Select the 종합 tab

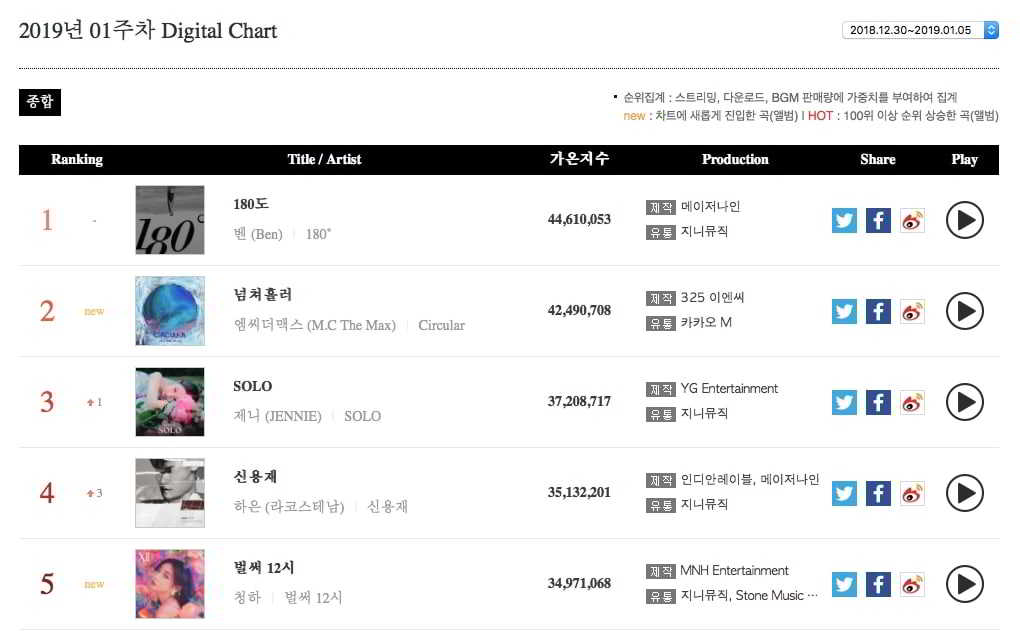(x=40, y=102)
